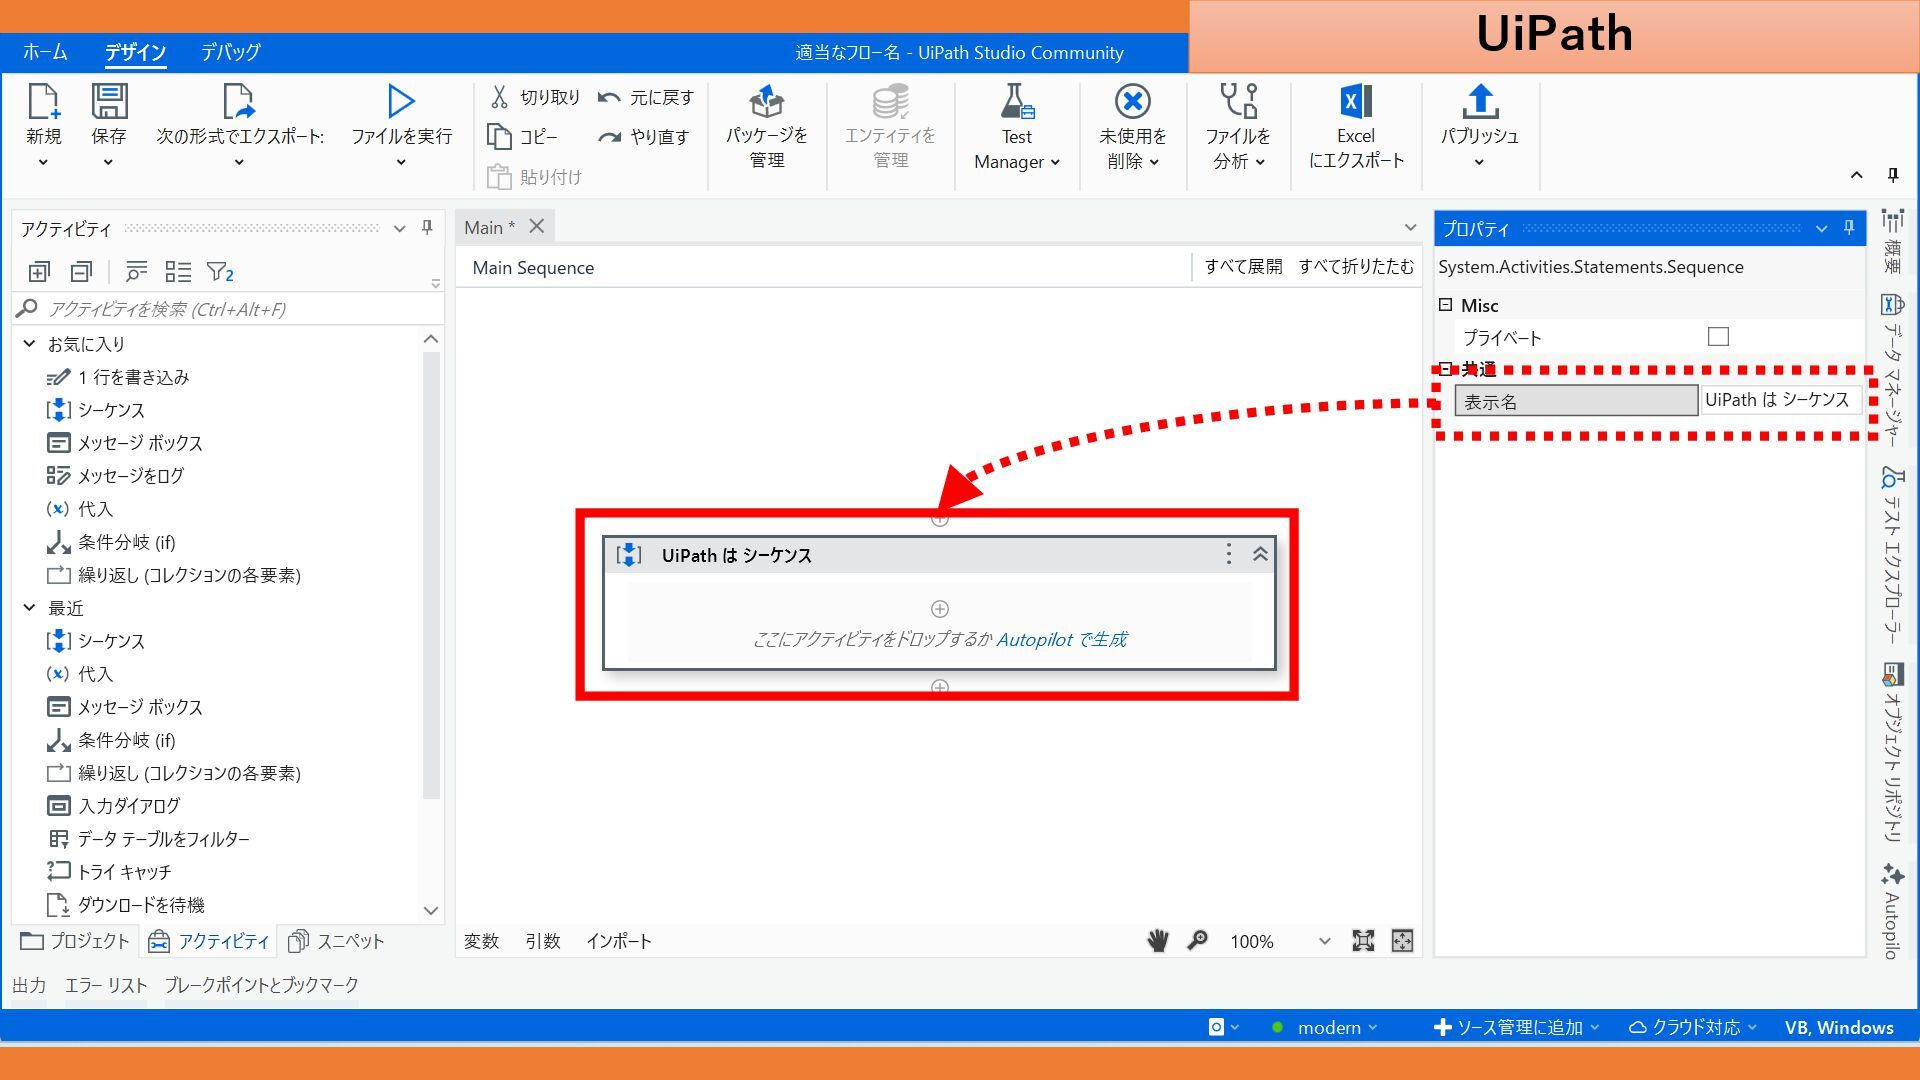The height and width of the screenshot is (1080, 1920).
Task: Open the スニペット panel tab
Action: (336, 941)
